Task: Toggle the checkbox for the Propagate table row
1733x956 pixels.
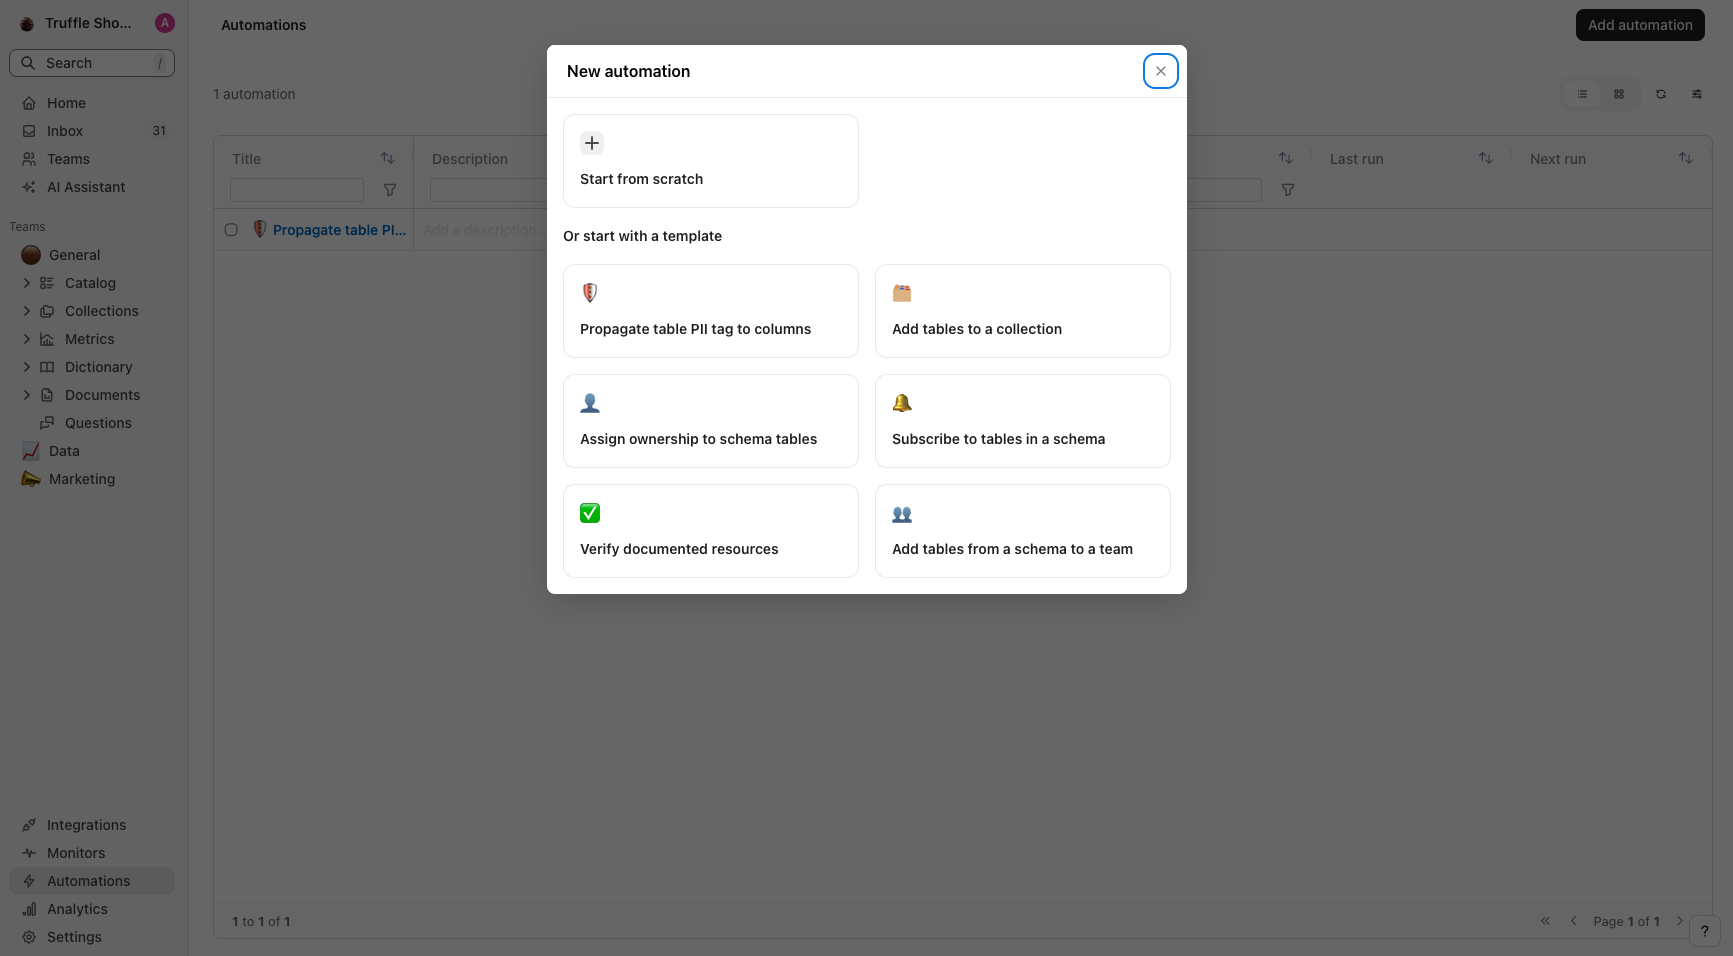Action: (231, 230)
